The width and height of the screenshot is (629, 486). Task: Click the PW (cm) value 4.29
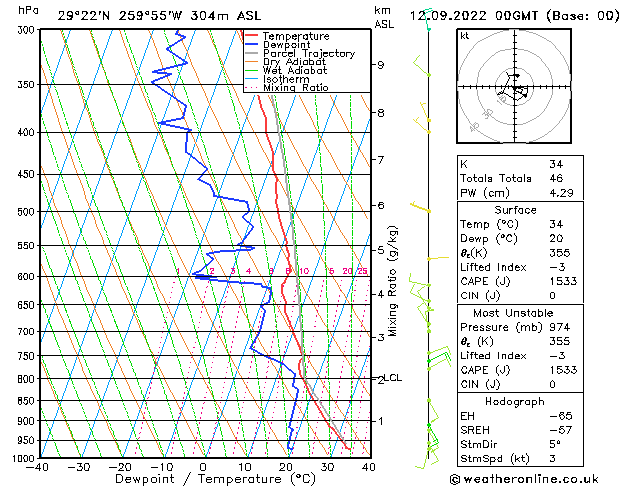(x=561, y=193)
